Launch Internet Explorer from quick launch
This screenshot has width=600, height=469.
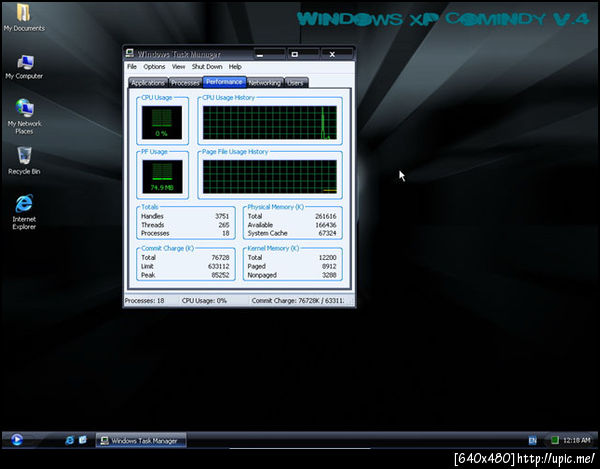click(x=69, y=440)
